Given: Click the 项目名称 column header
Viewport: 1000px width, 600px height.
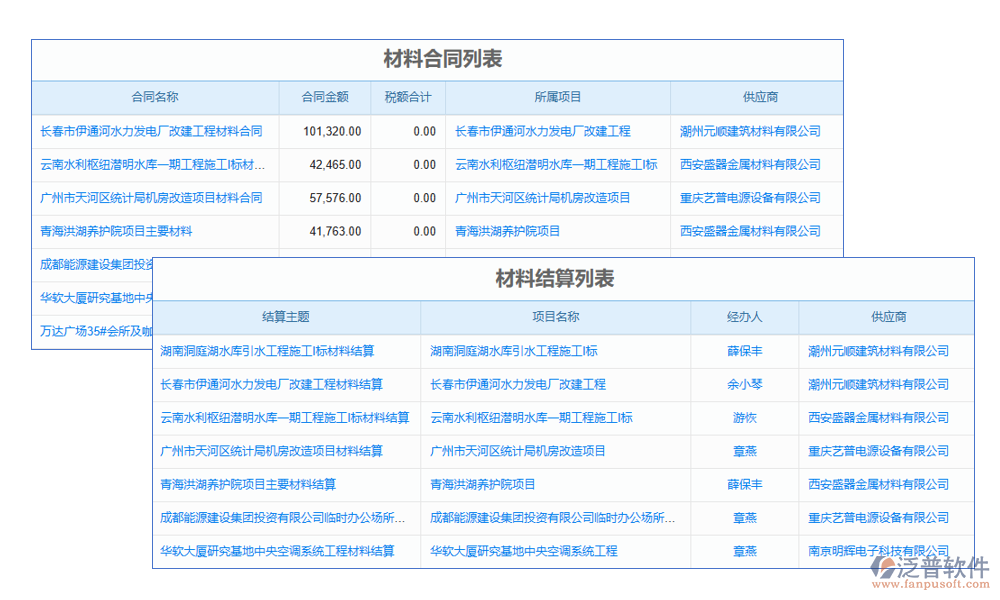Looking at the screenshot, I should (x=555, y=317).
